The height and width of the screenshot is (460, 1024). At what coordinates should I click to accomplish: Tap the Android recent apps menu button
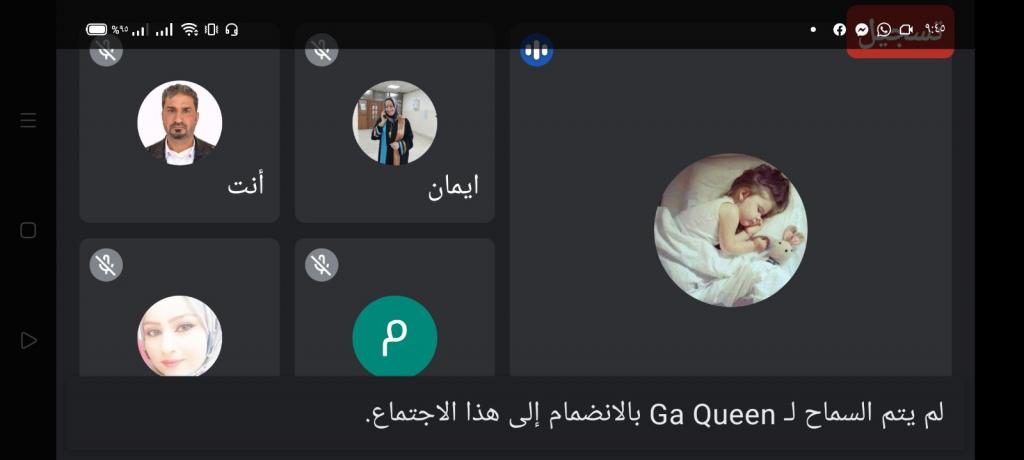(28, 120)
